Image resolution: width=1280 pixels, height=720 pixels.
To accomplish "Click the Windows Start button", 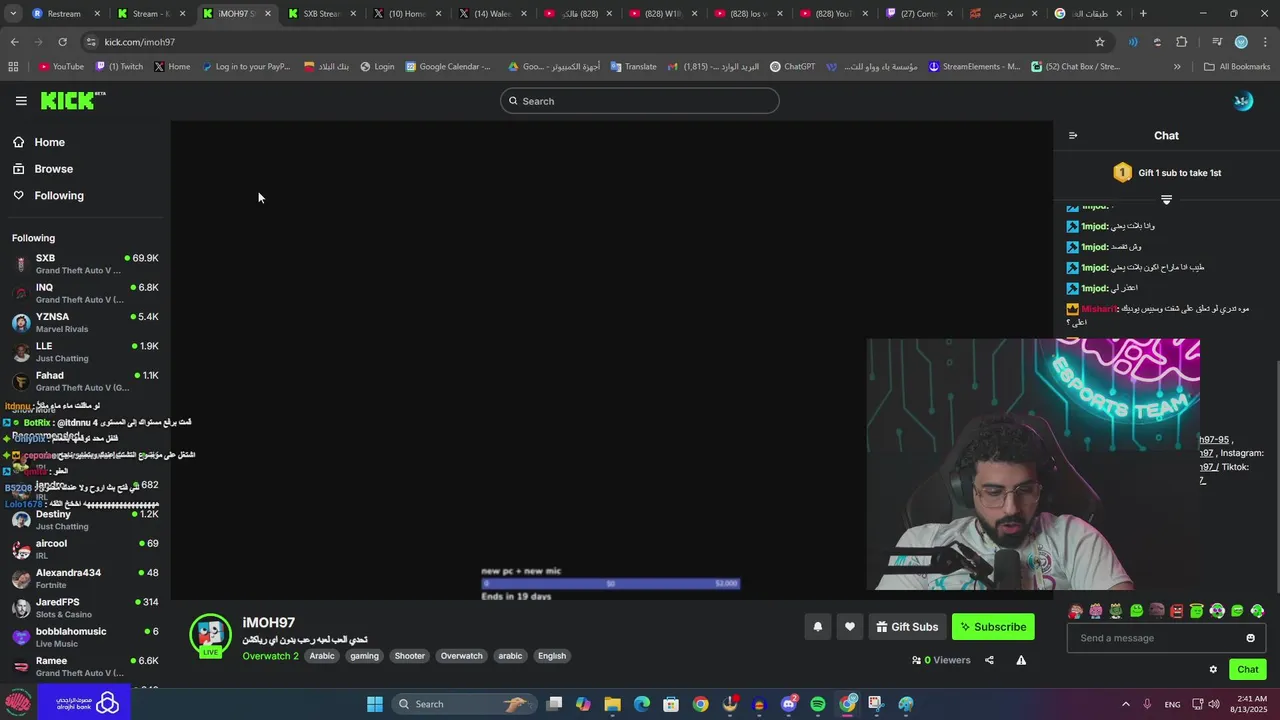I will pos(375,704).
